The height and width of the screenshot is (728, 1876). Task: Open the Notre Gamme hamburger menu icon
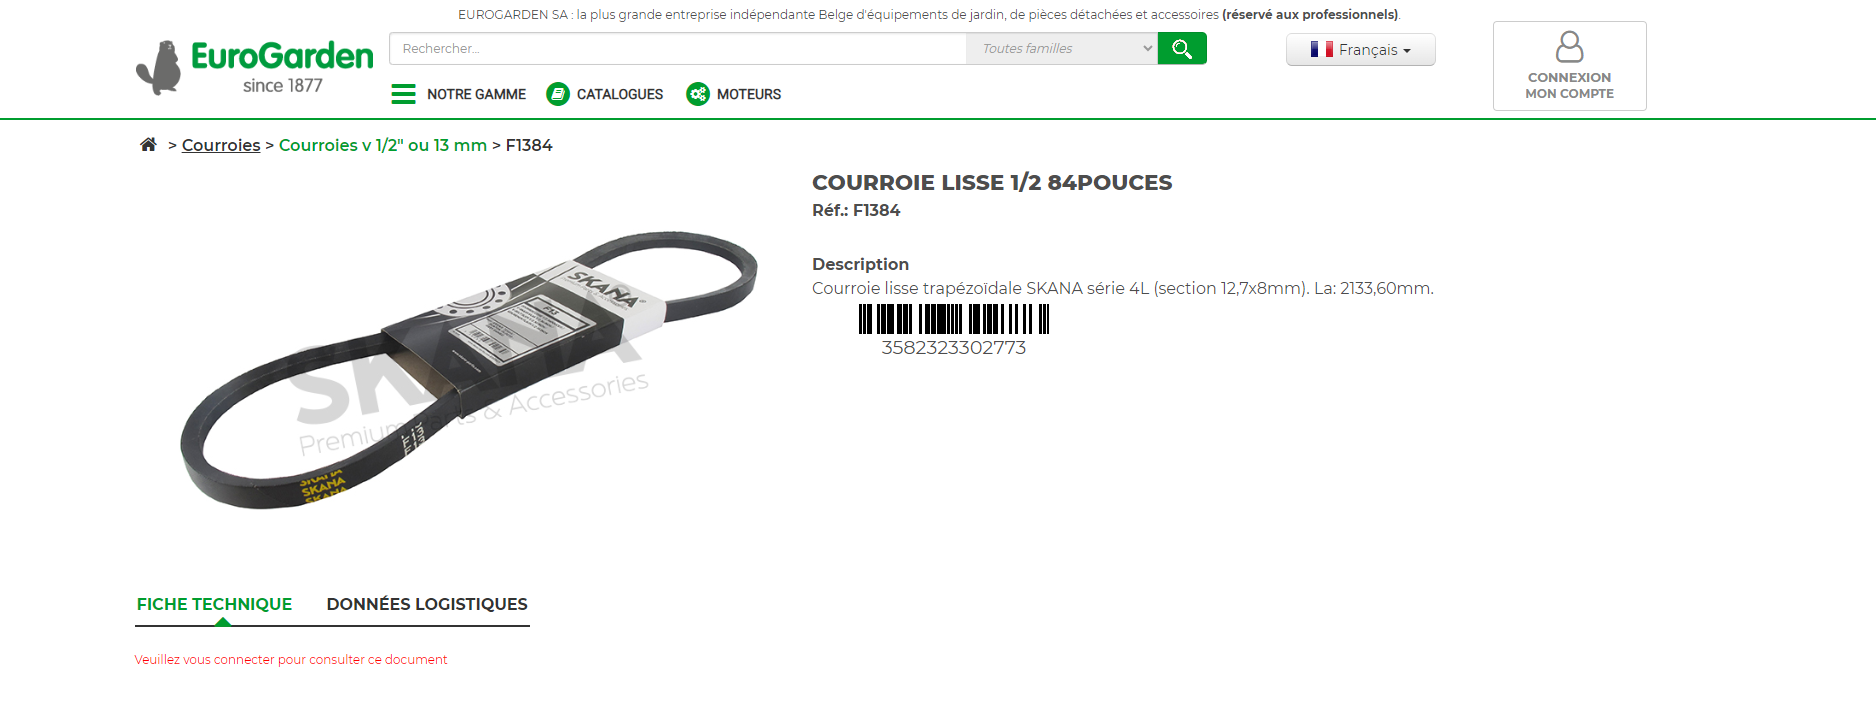point(403,94)
